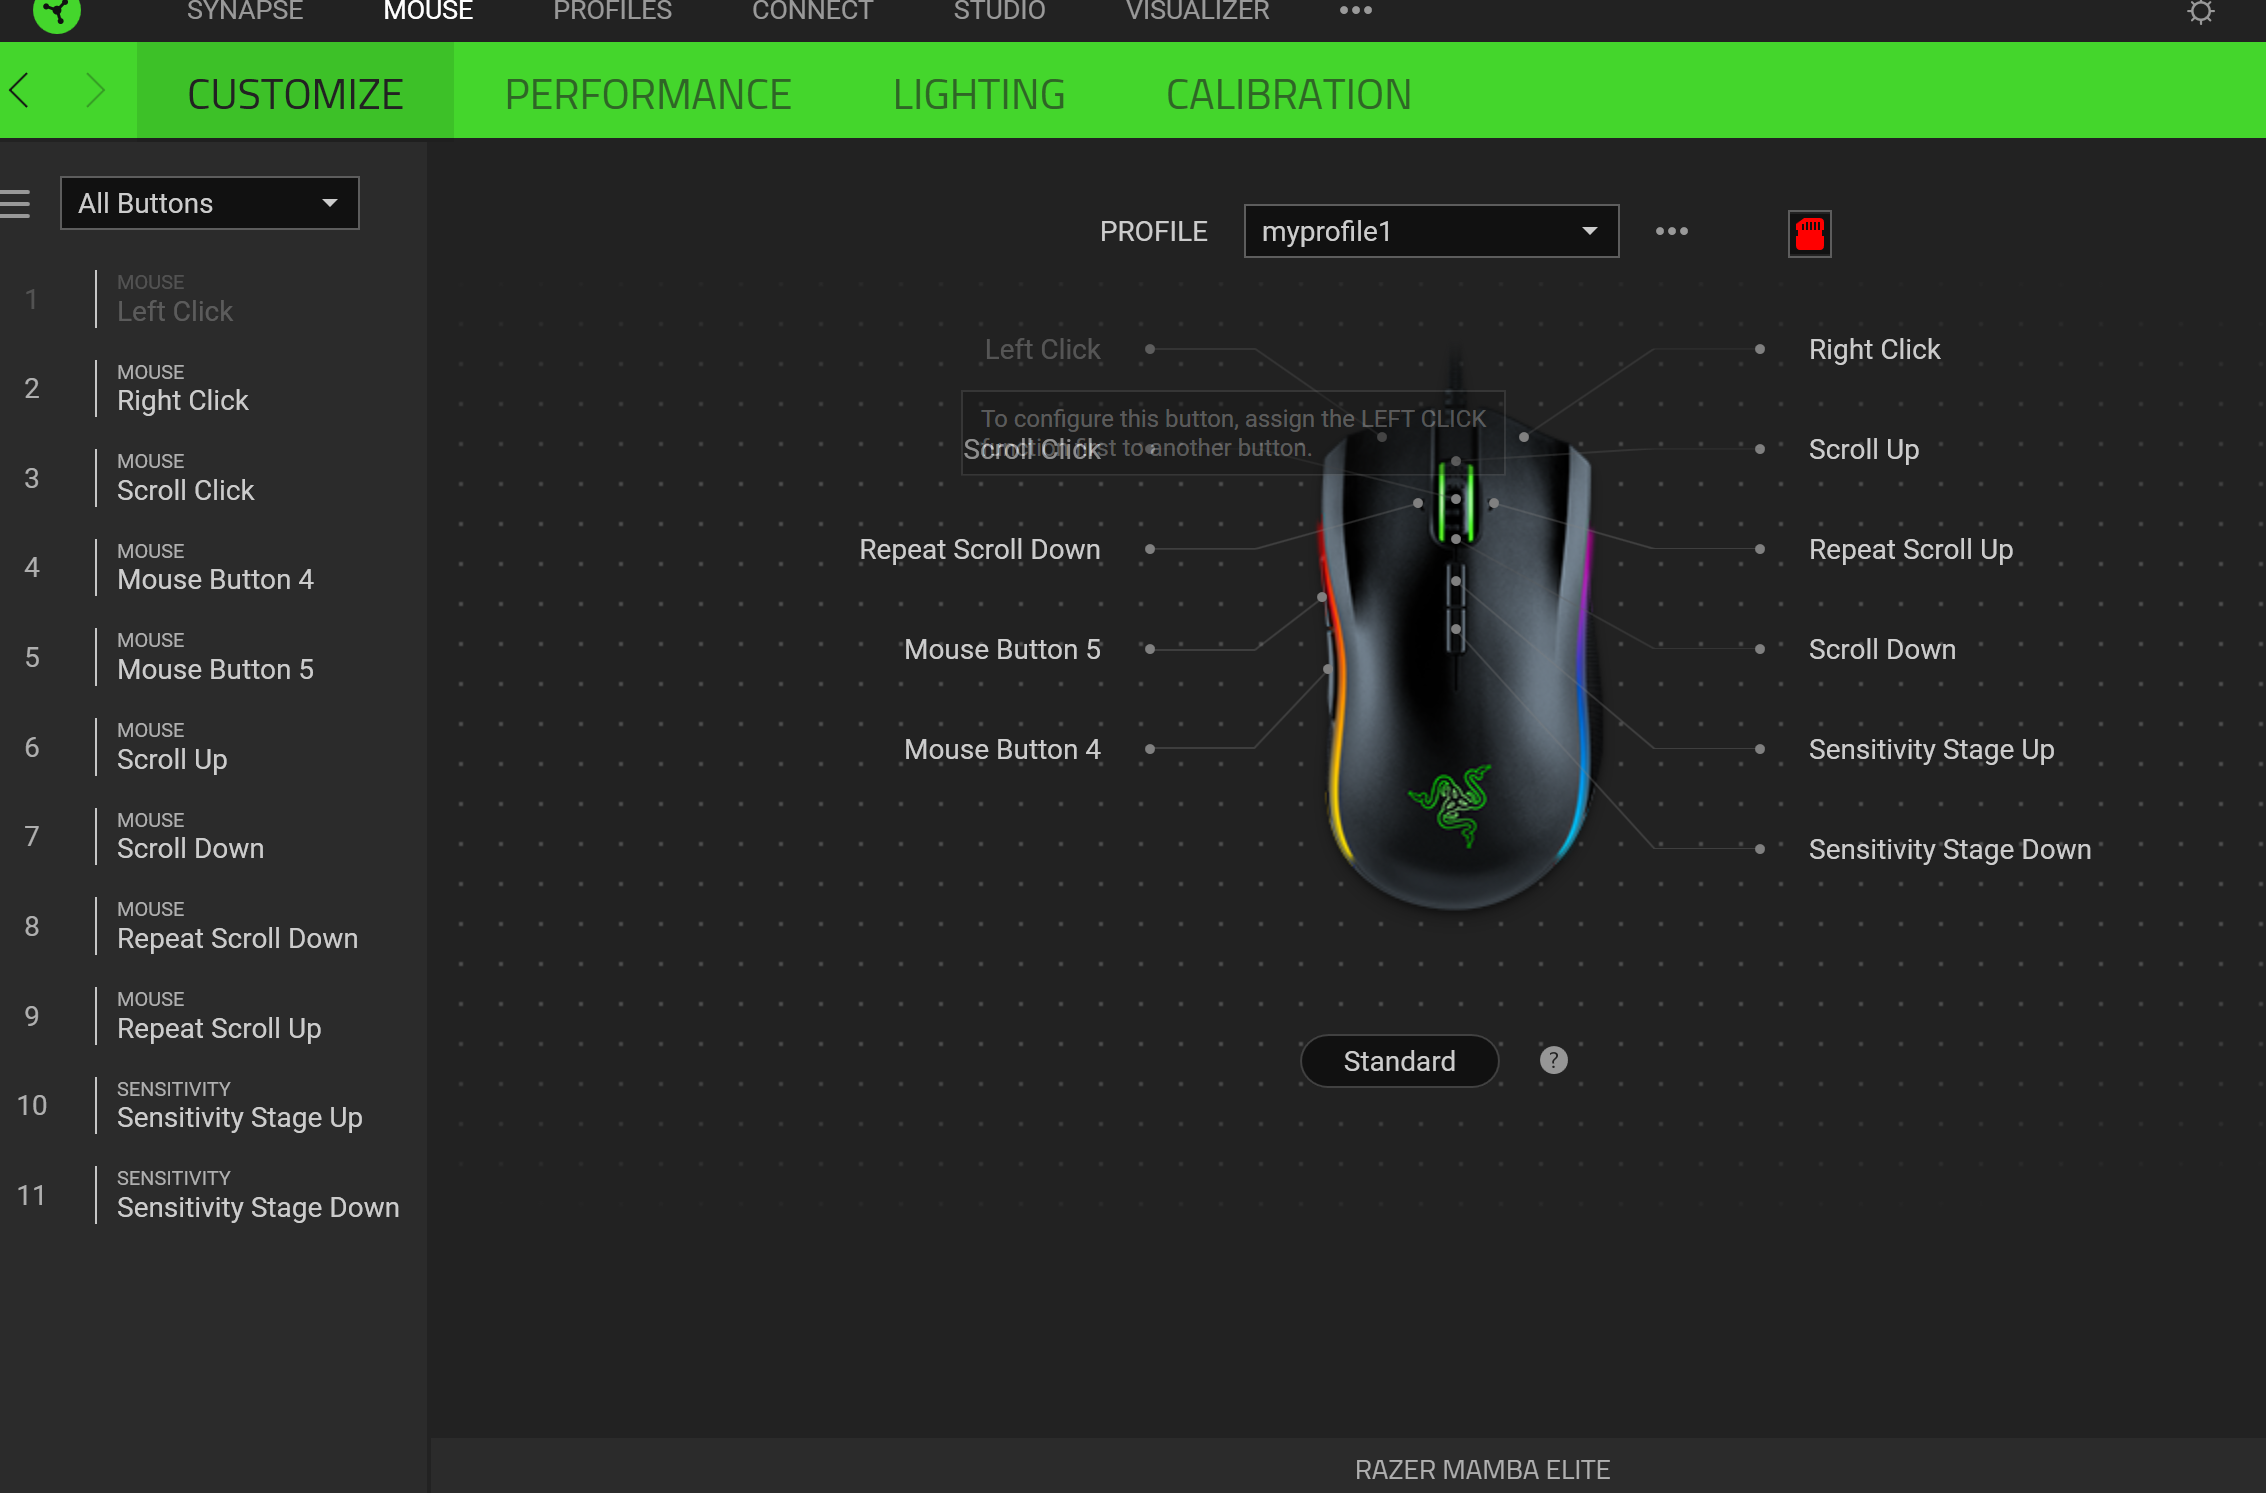2266x1493 pixels.
Task: Open the PROFILES menu item
Action: pos(612,11)
